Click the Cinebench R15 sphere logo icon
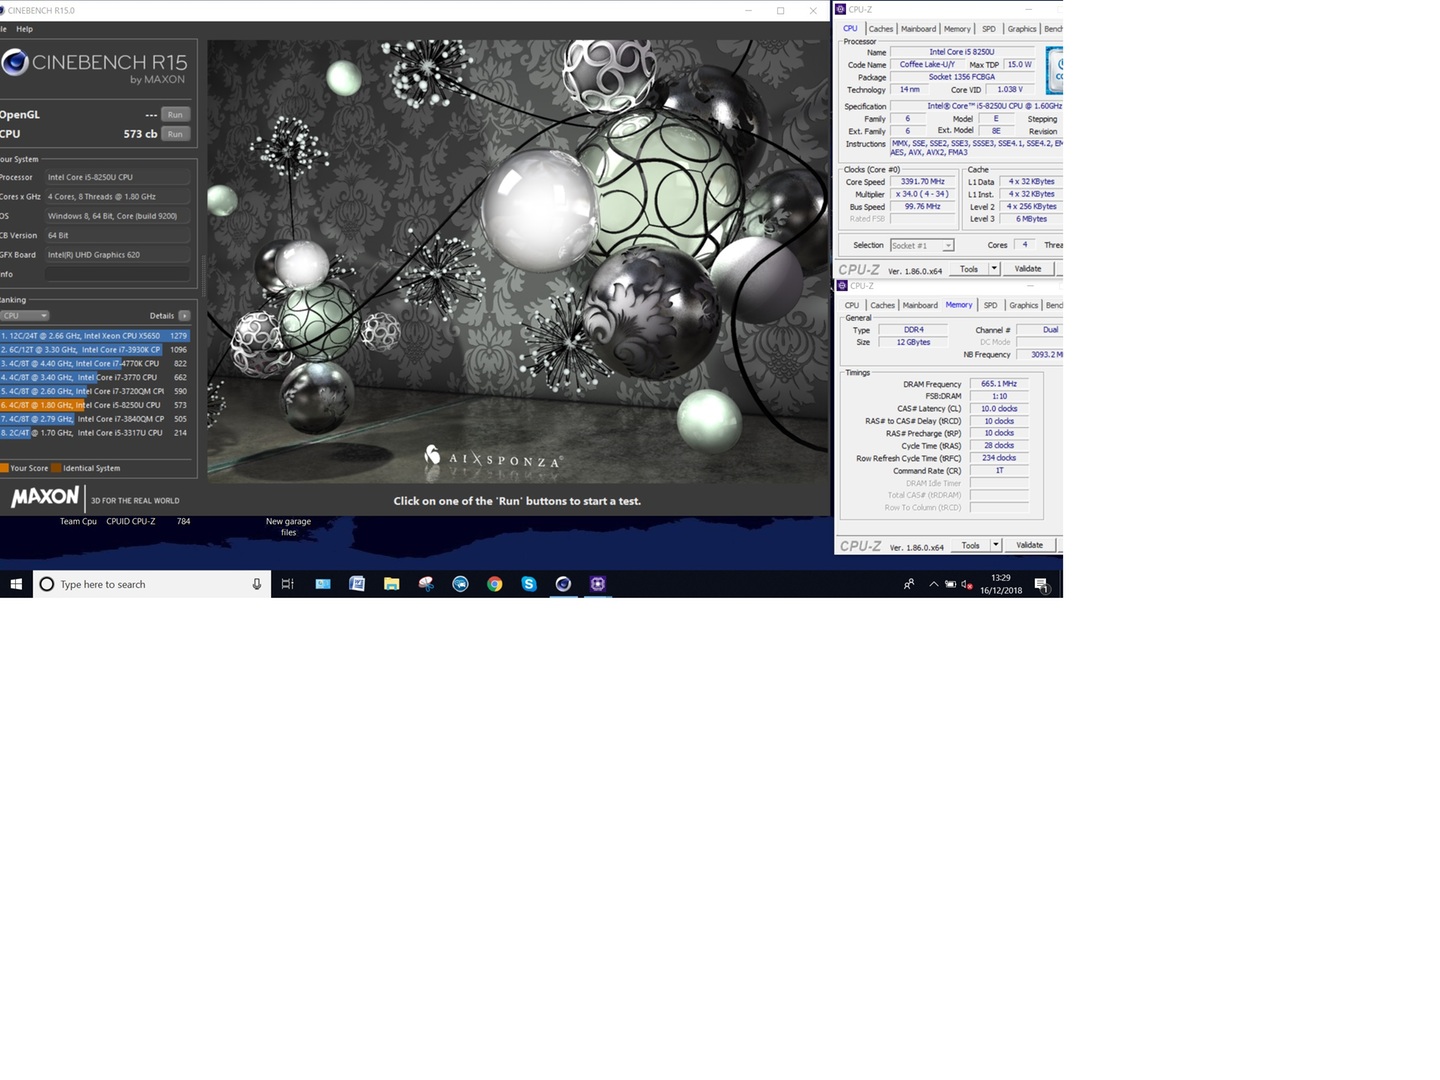 point(14,62)
